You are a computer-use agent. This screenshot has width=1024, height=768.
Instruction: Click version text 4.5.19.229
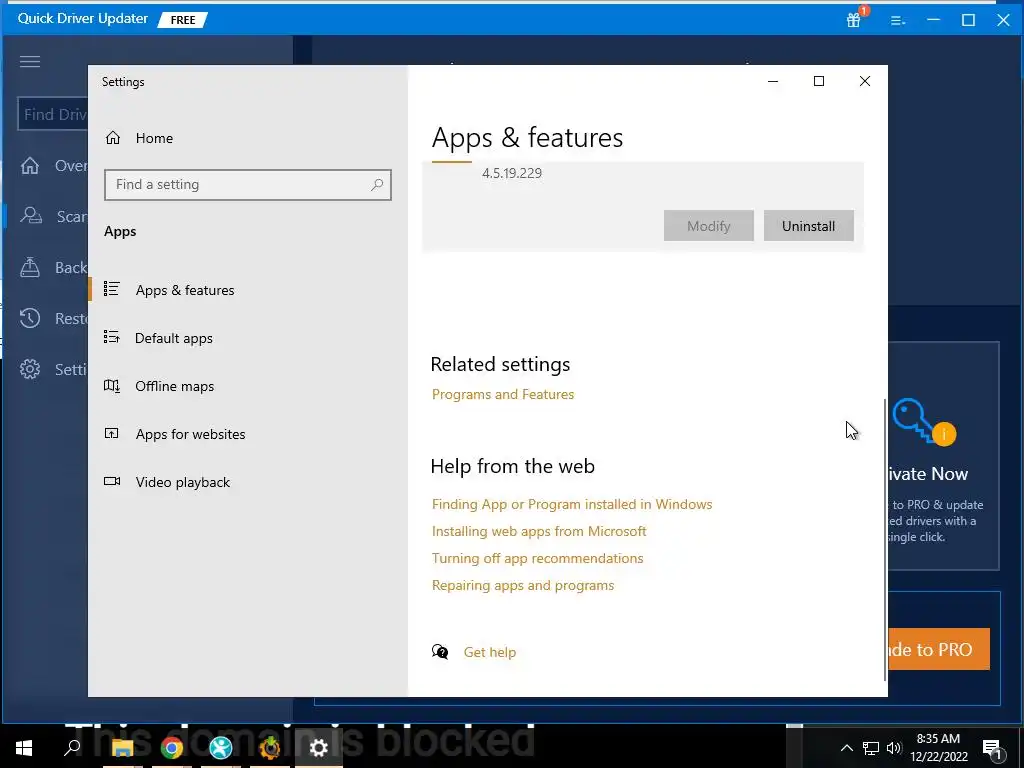click(x=512, y=173)
